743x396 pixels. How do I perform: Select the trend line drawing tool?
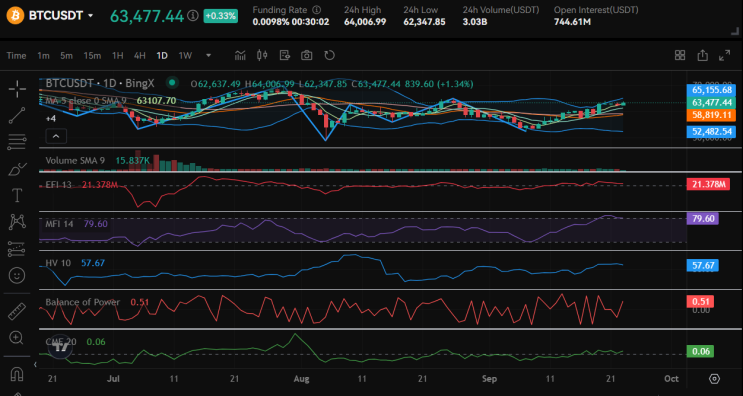pos(17,115)
